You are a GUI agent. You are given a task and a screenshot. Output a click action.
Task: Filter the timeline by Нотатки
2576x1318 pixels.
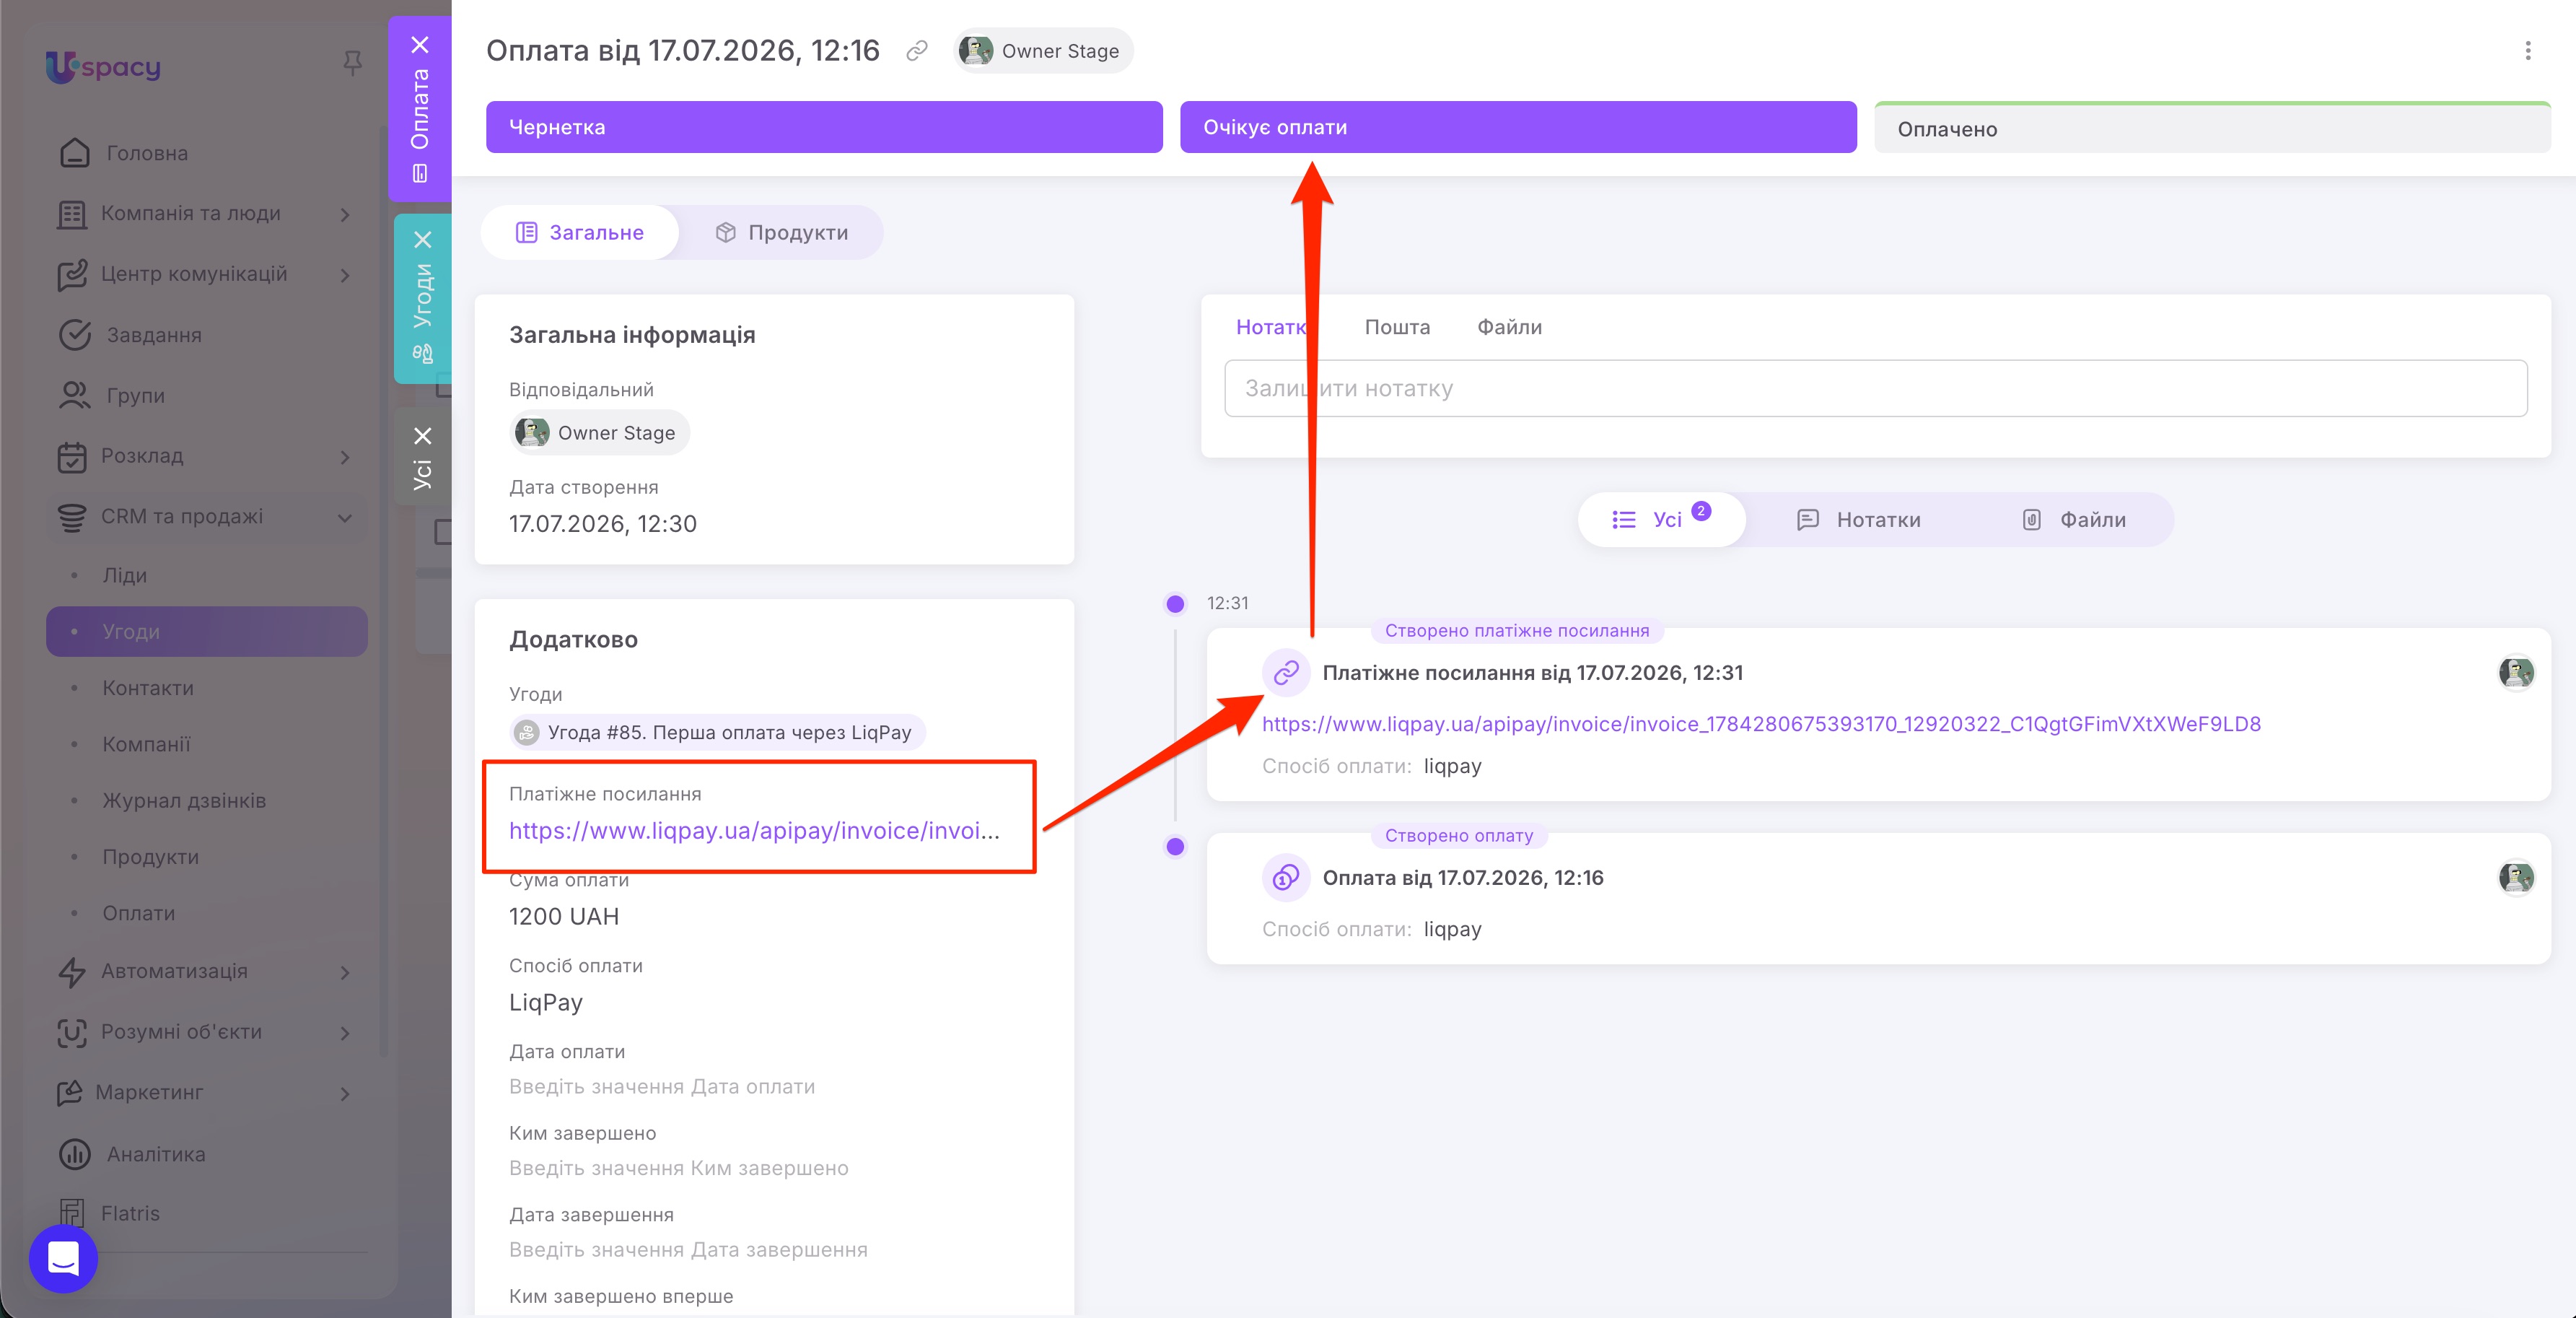(1859, 520)
